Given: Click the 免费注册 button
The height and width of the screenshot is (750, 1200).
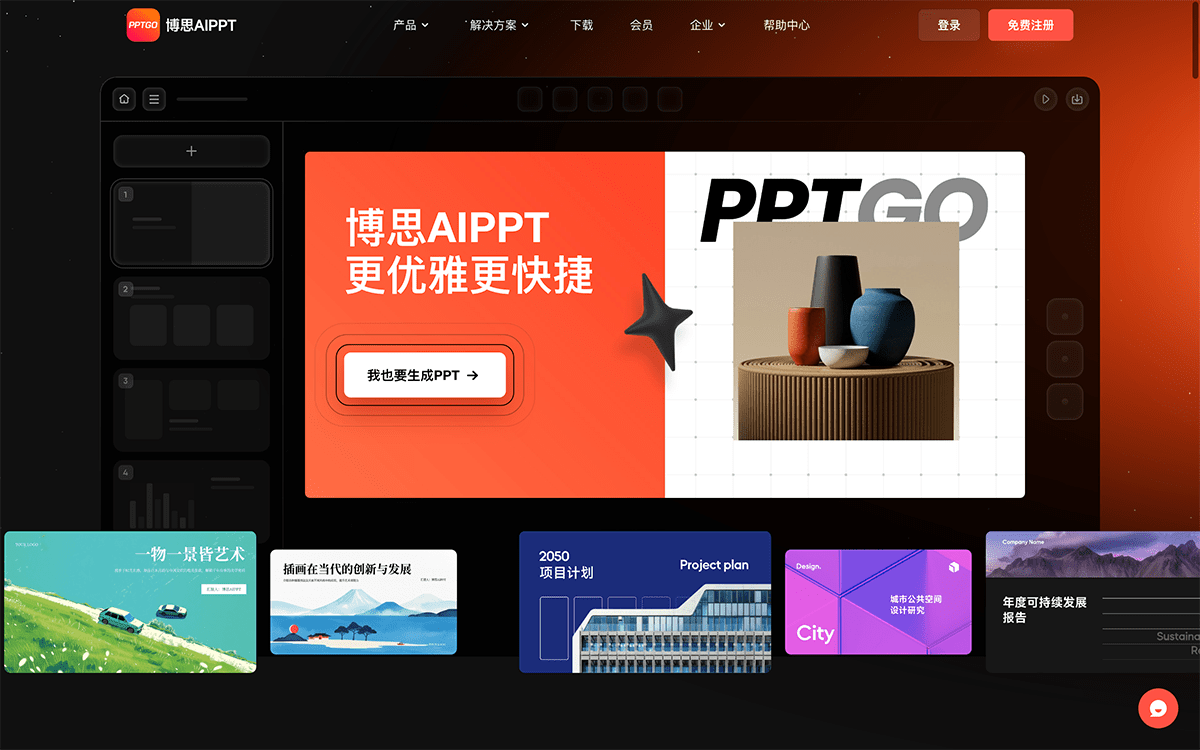Looking at the screenshot, I should pos(1030,25).
